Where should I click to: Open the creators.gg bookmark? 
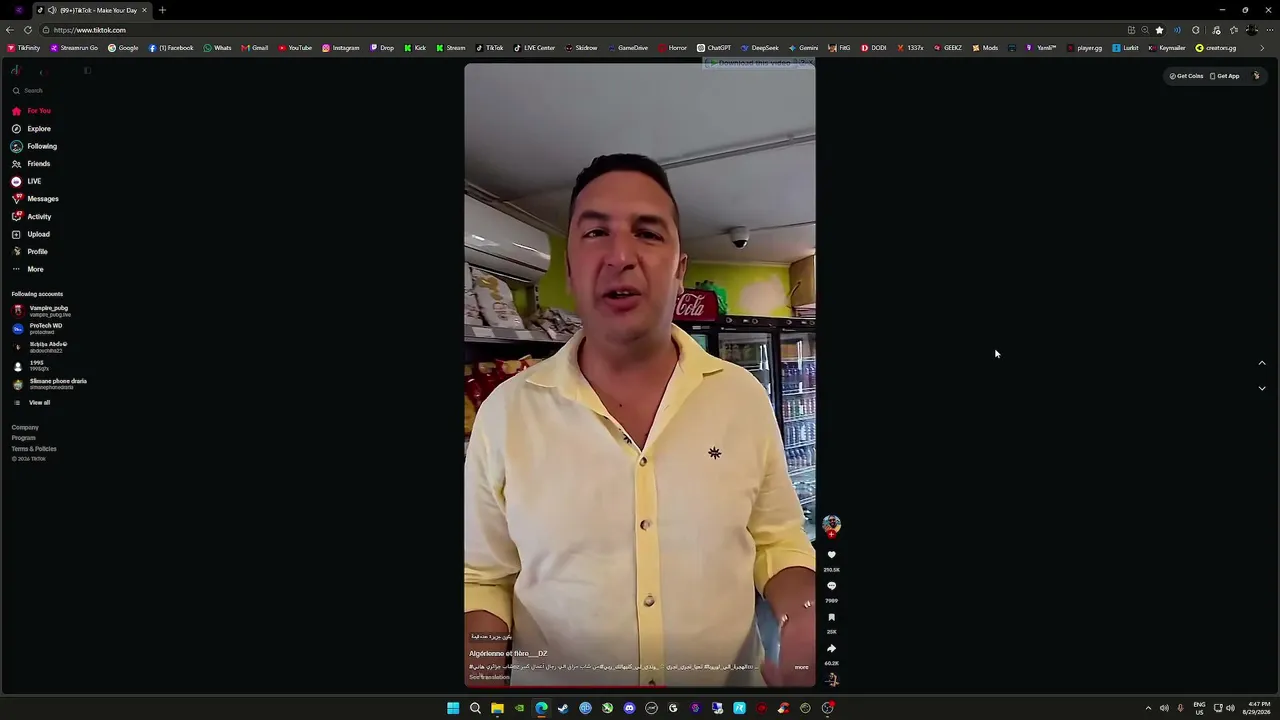click(1216, 48)
